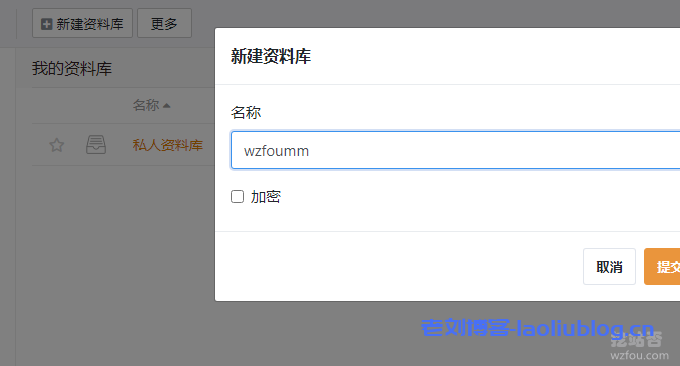Viewport: 680px width, 366px height.
Task: Select the 我的资料库 section heading
Action: (72, 69)
